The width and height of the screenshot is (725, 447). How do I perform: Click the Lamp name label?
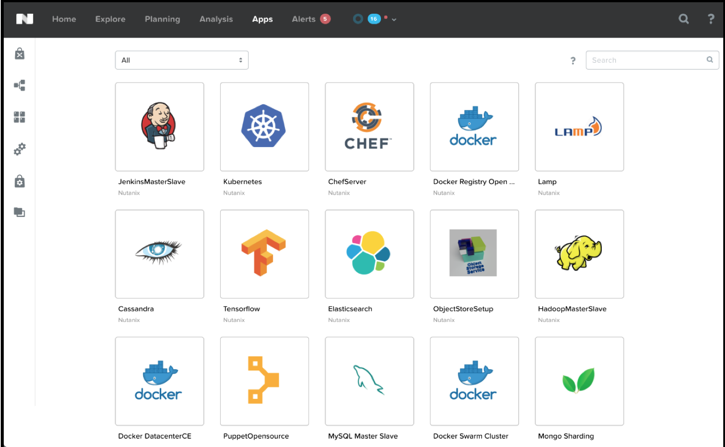coord(547,182)
